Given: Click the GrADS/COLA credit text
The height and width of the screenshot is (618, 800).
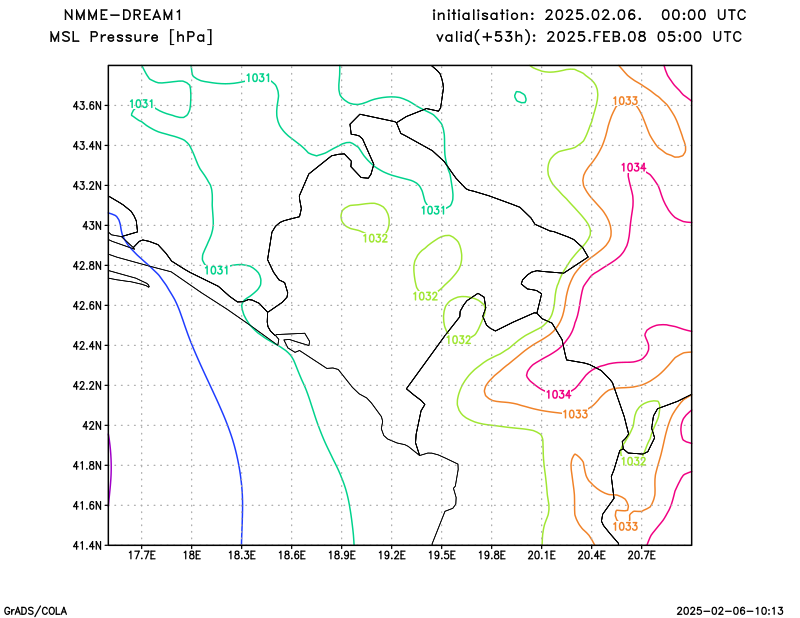Looking at the screenshot, I should click(35, 611).
